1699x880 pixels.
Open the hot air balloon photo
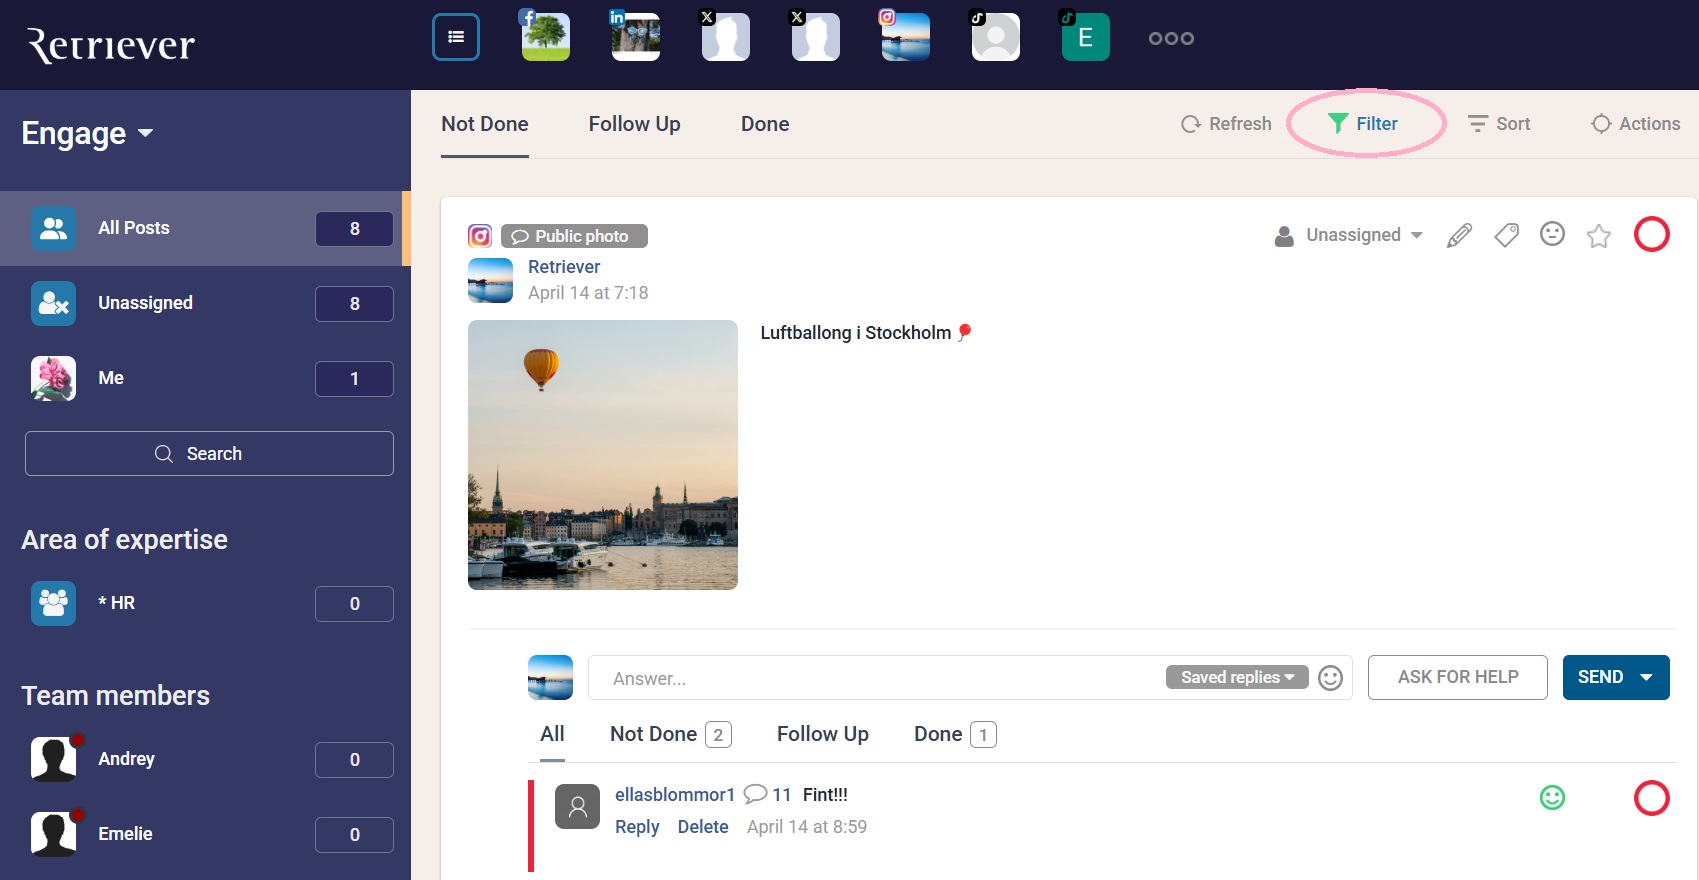click(x=603, y=455)
